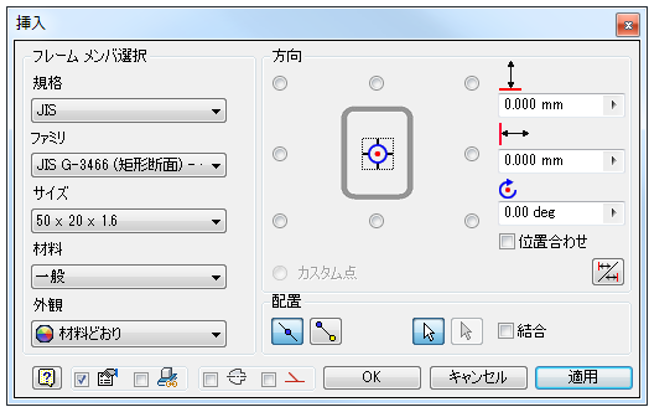Click the properties sheet icon in bottom bar
The width and height of the screenshot is (651, 409).
[x=107, y=377]
